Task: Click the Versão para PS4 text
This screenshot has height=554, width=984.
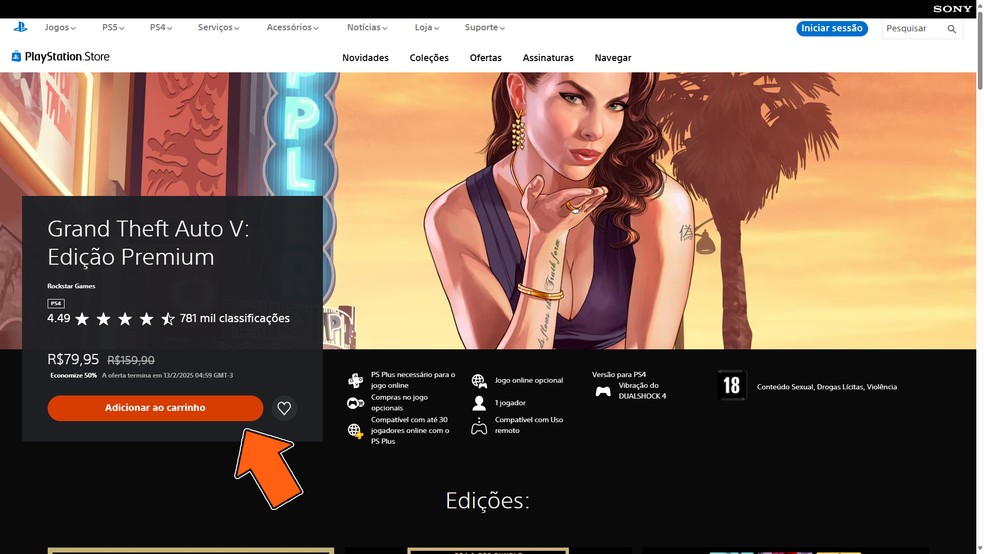Action: coord(619,375)
